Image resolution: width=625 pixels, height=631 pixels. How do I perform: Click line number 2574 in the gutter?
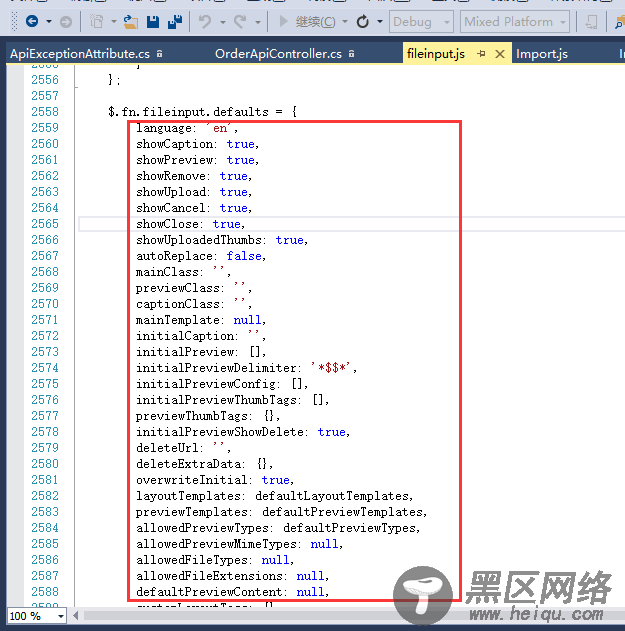45,367
